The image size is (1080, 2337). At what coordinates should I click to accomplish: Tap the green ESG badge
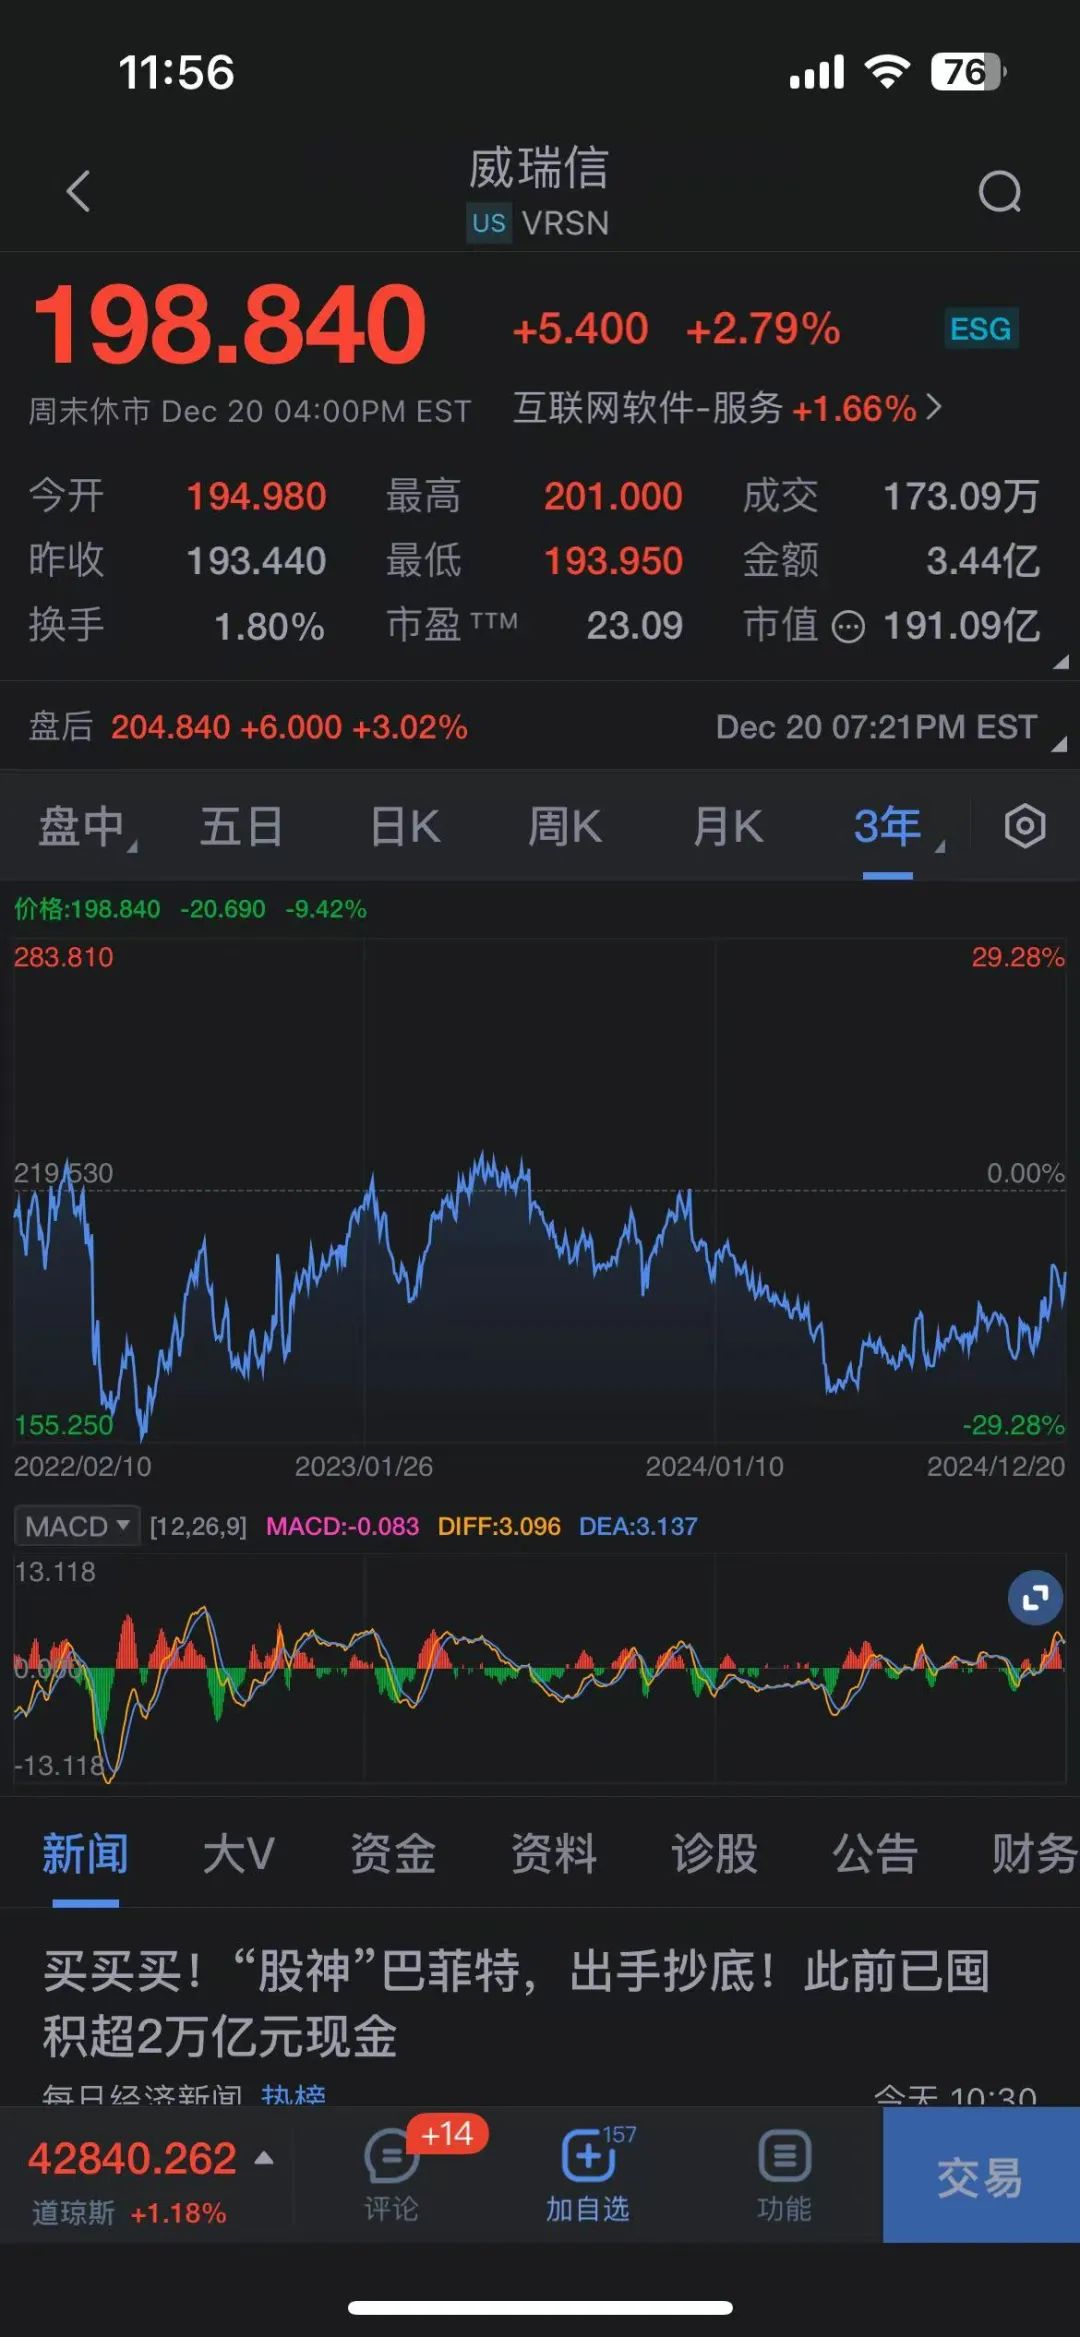pyautogui.click(x=980, y=329)
